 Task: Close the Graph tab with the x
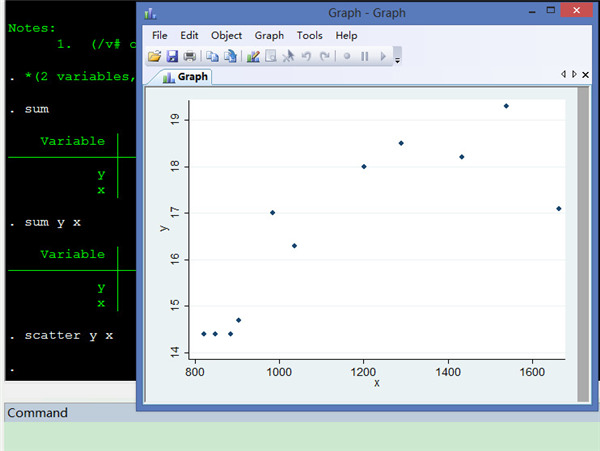click(584, 75)
